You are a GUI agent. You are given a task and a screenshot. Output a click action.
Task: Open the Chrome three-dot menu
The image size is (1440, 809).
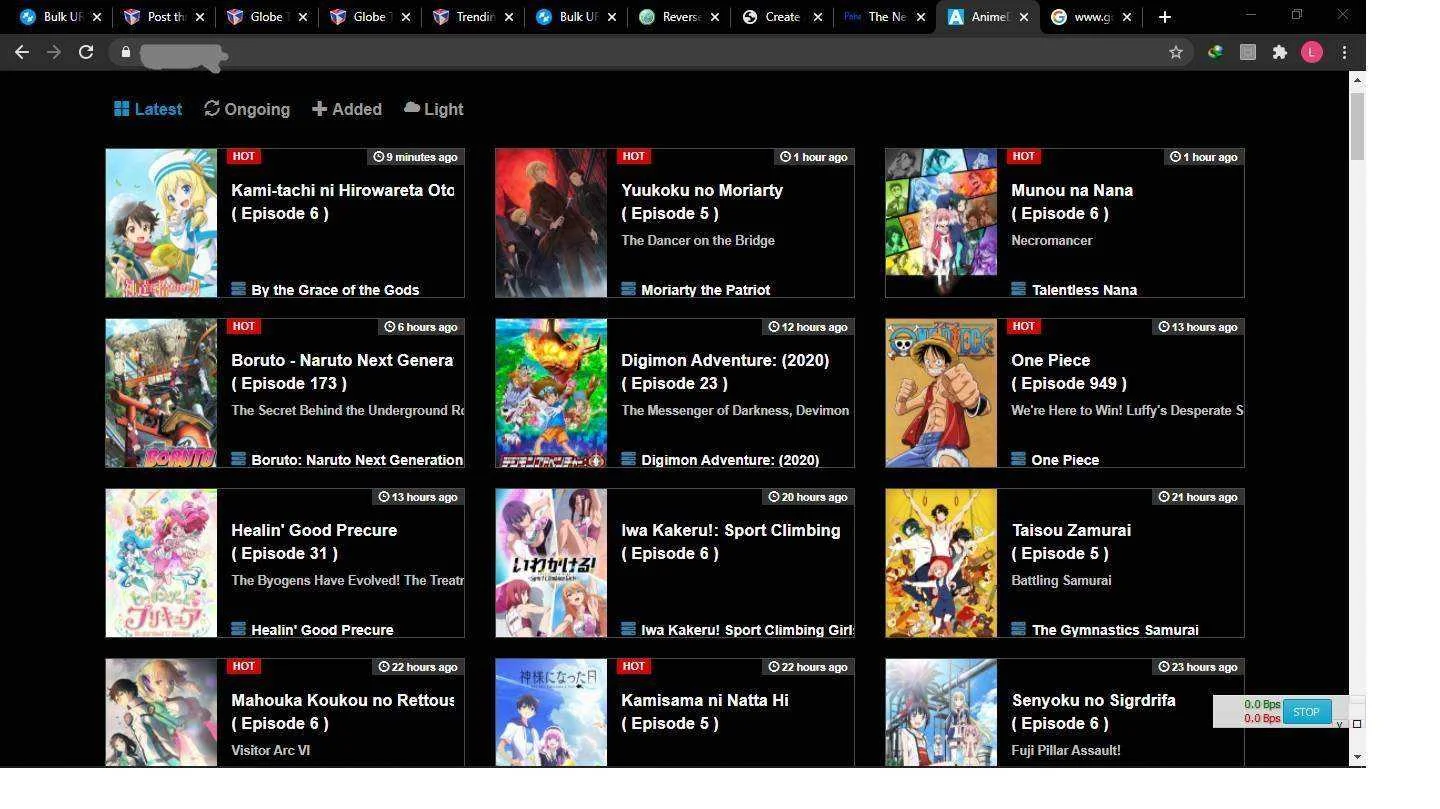pos(1344,52)
